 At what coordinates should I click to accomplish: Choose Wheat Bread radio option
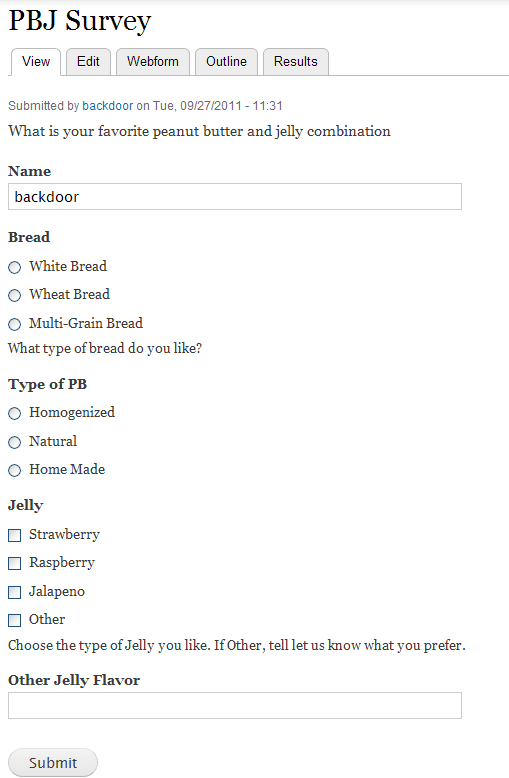coord(14,295)
